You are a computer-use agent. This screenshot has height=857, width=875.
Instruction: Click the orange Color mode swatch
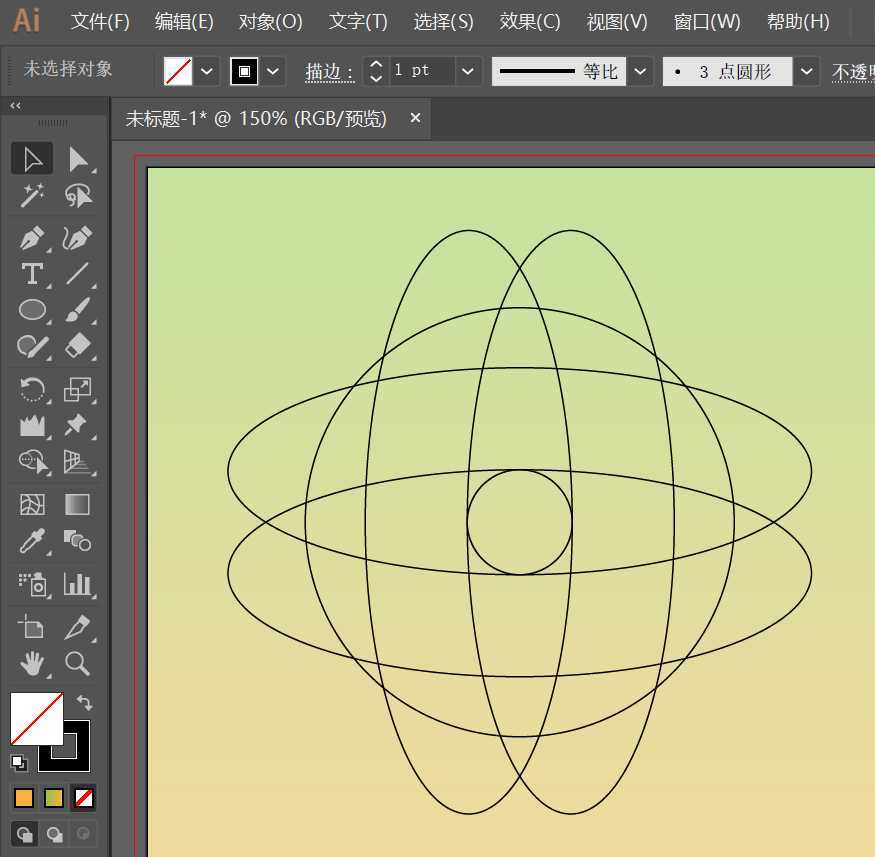click(24, 798)
